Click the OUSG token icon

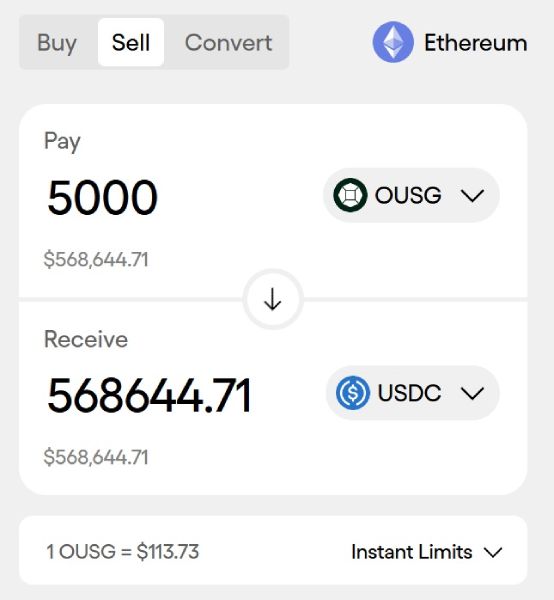(350, 195)
